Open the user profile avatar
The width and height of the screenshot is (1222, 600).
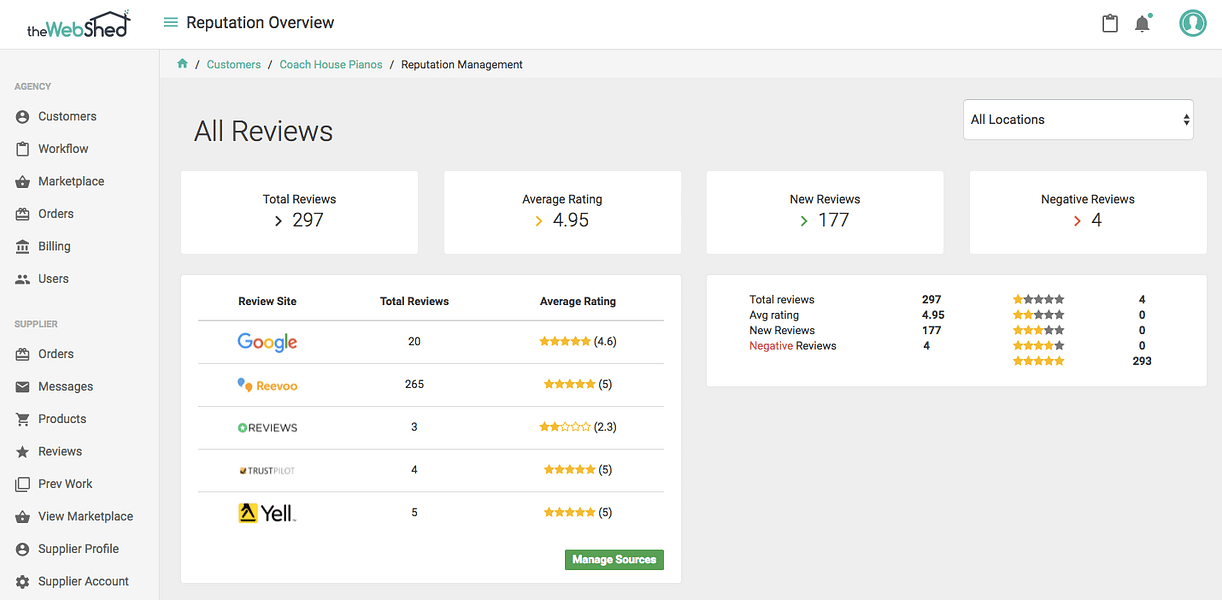(x=1192, y=23)
